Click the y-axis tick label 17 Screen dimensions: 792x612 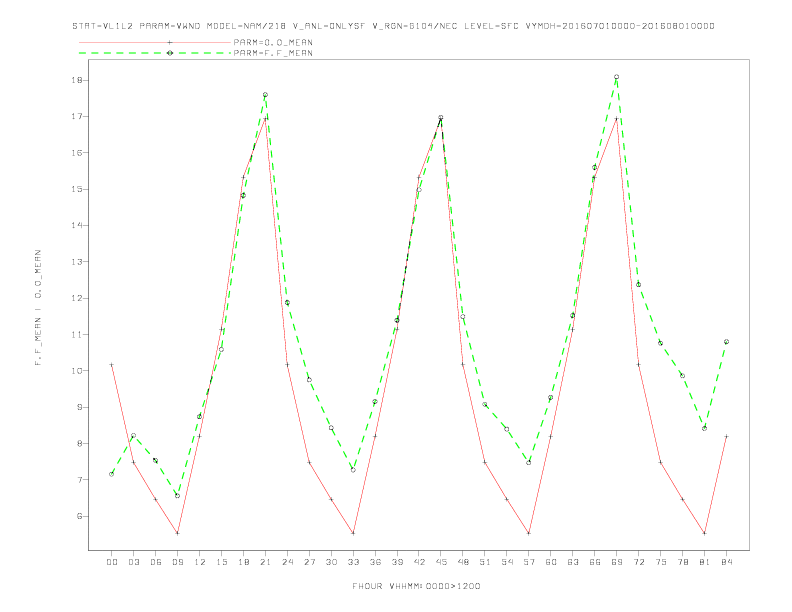tap(77, 117)
